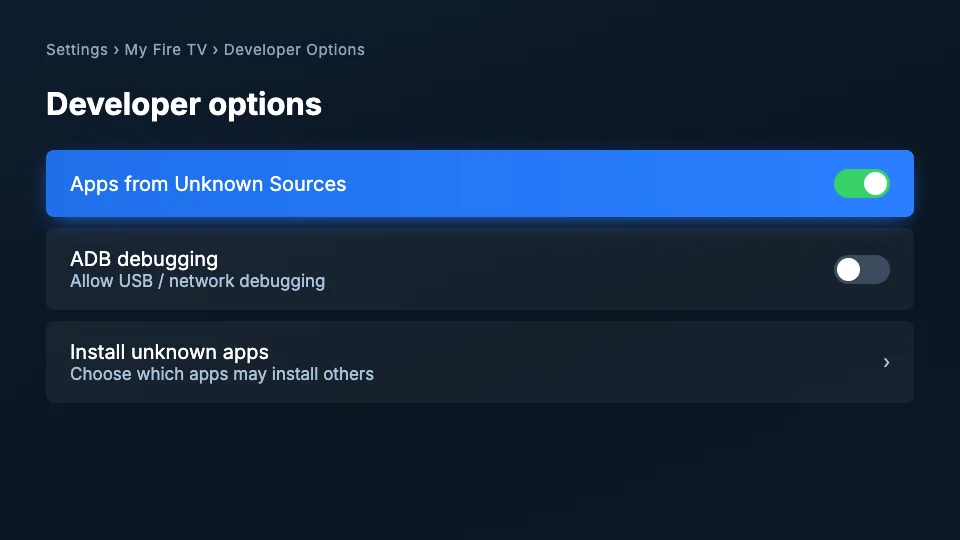Click 'Allow USB / network debugging' subtitle
This screenshot has width=960, height=540.
point(198,281)
